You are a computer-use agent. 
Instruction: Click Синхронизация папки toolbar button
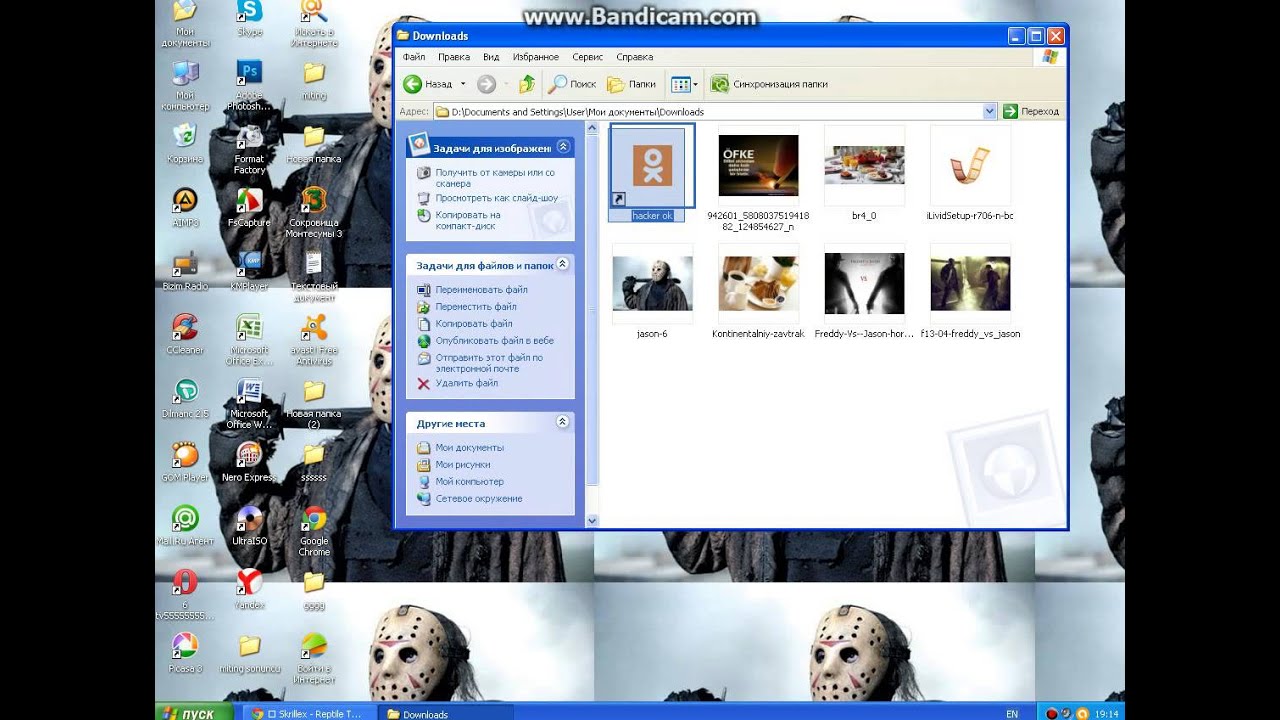[769, 84]
